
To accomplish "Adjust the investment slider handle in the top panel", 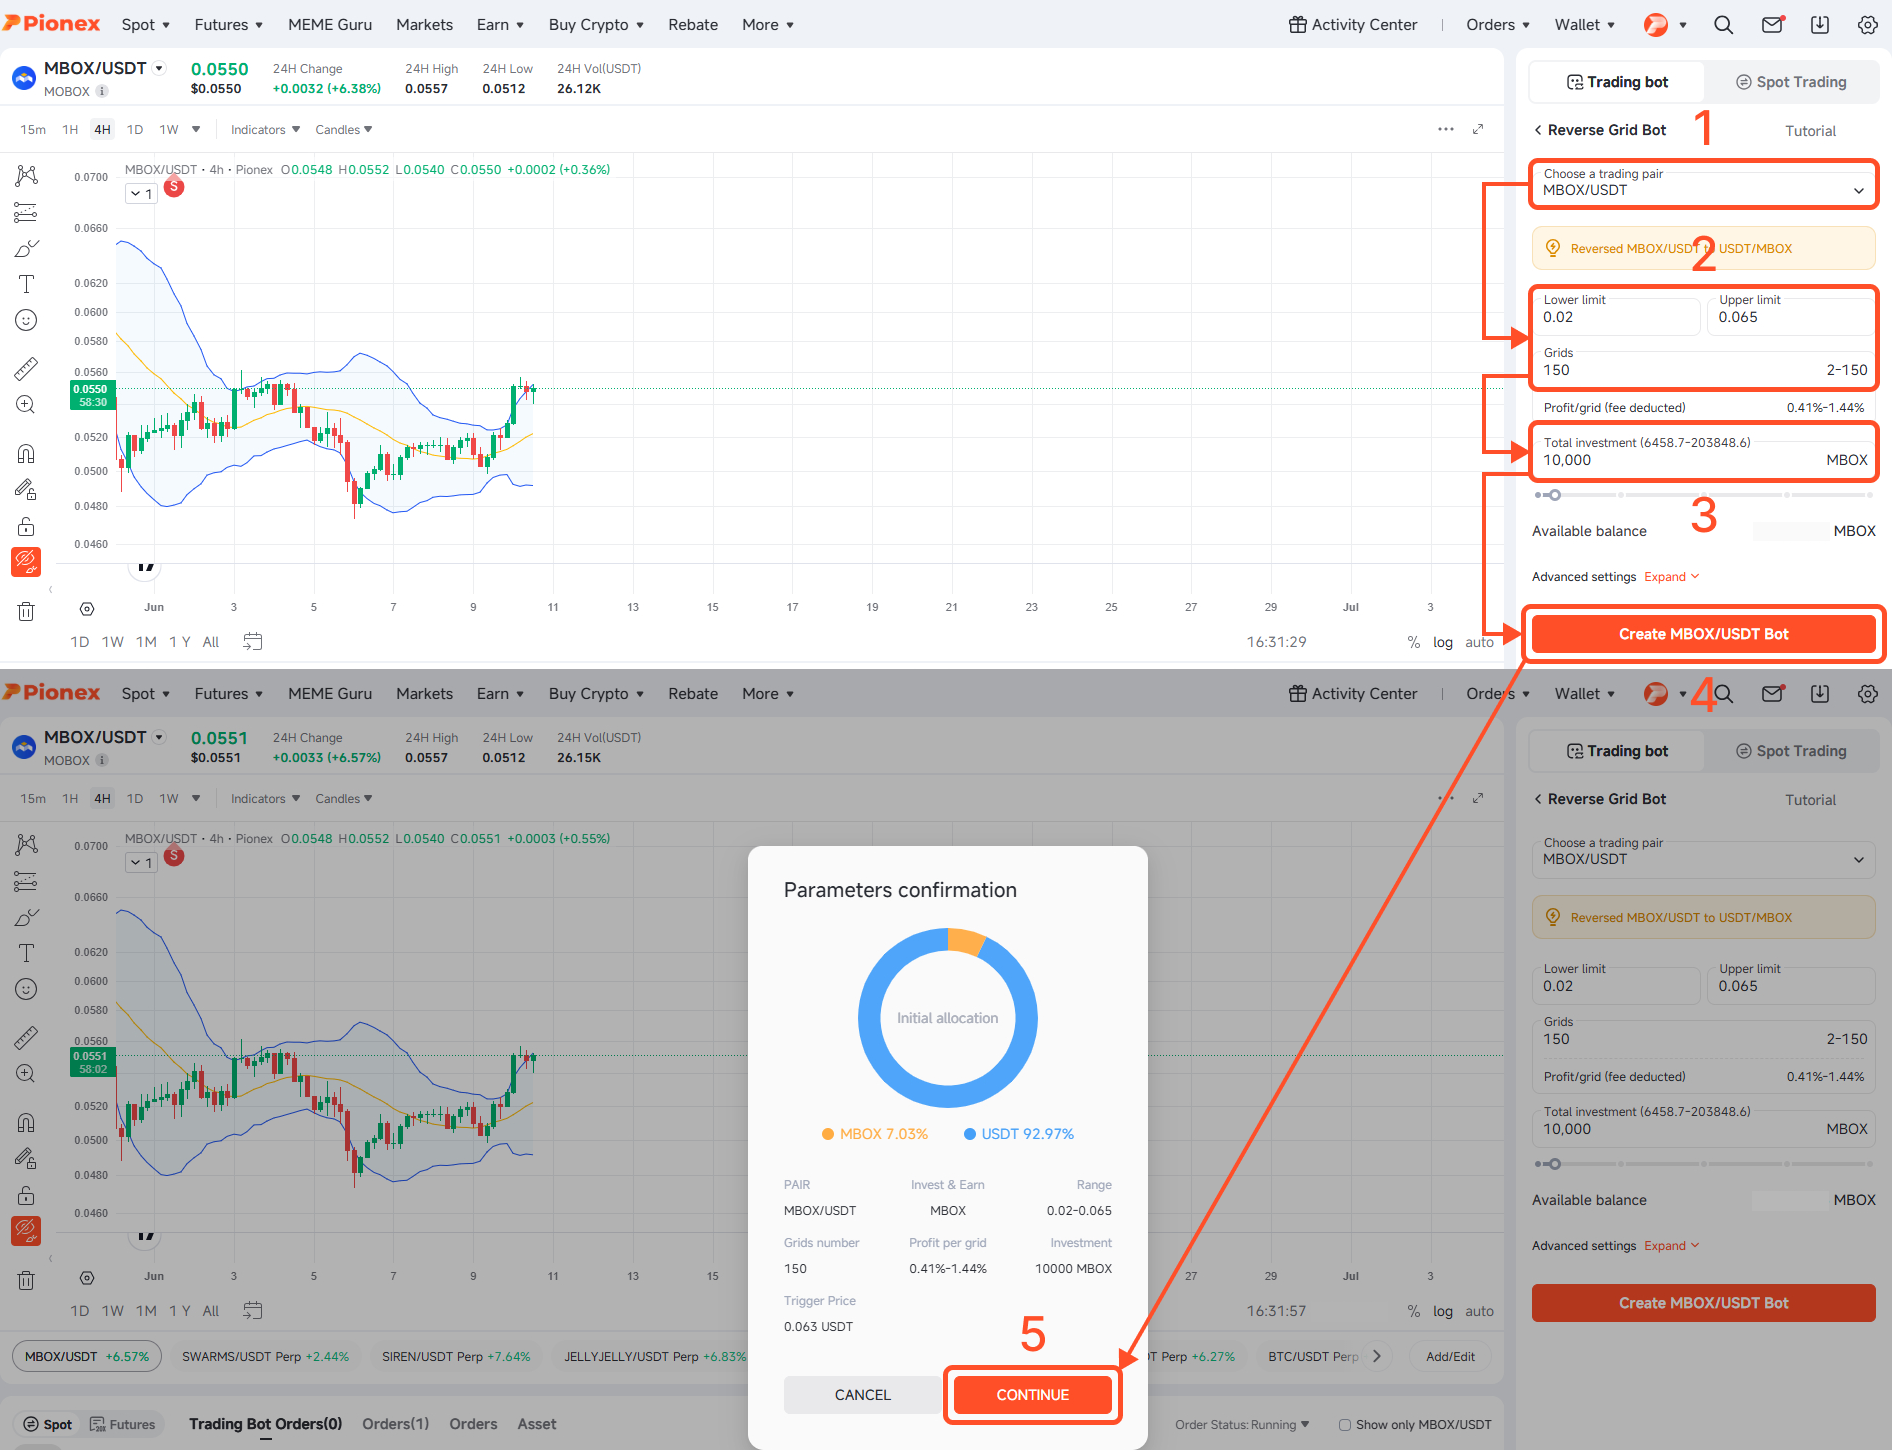I will coord(1554,495).
